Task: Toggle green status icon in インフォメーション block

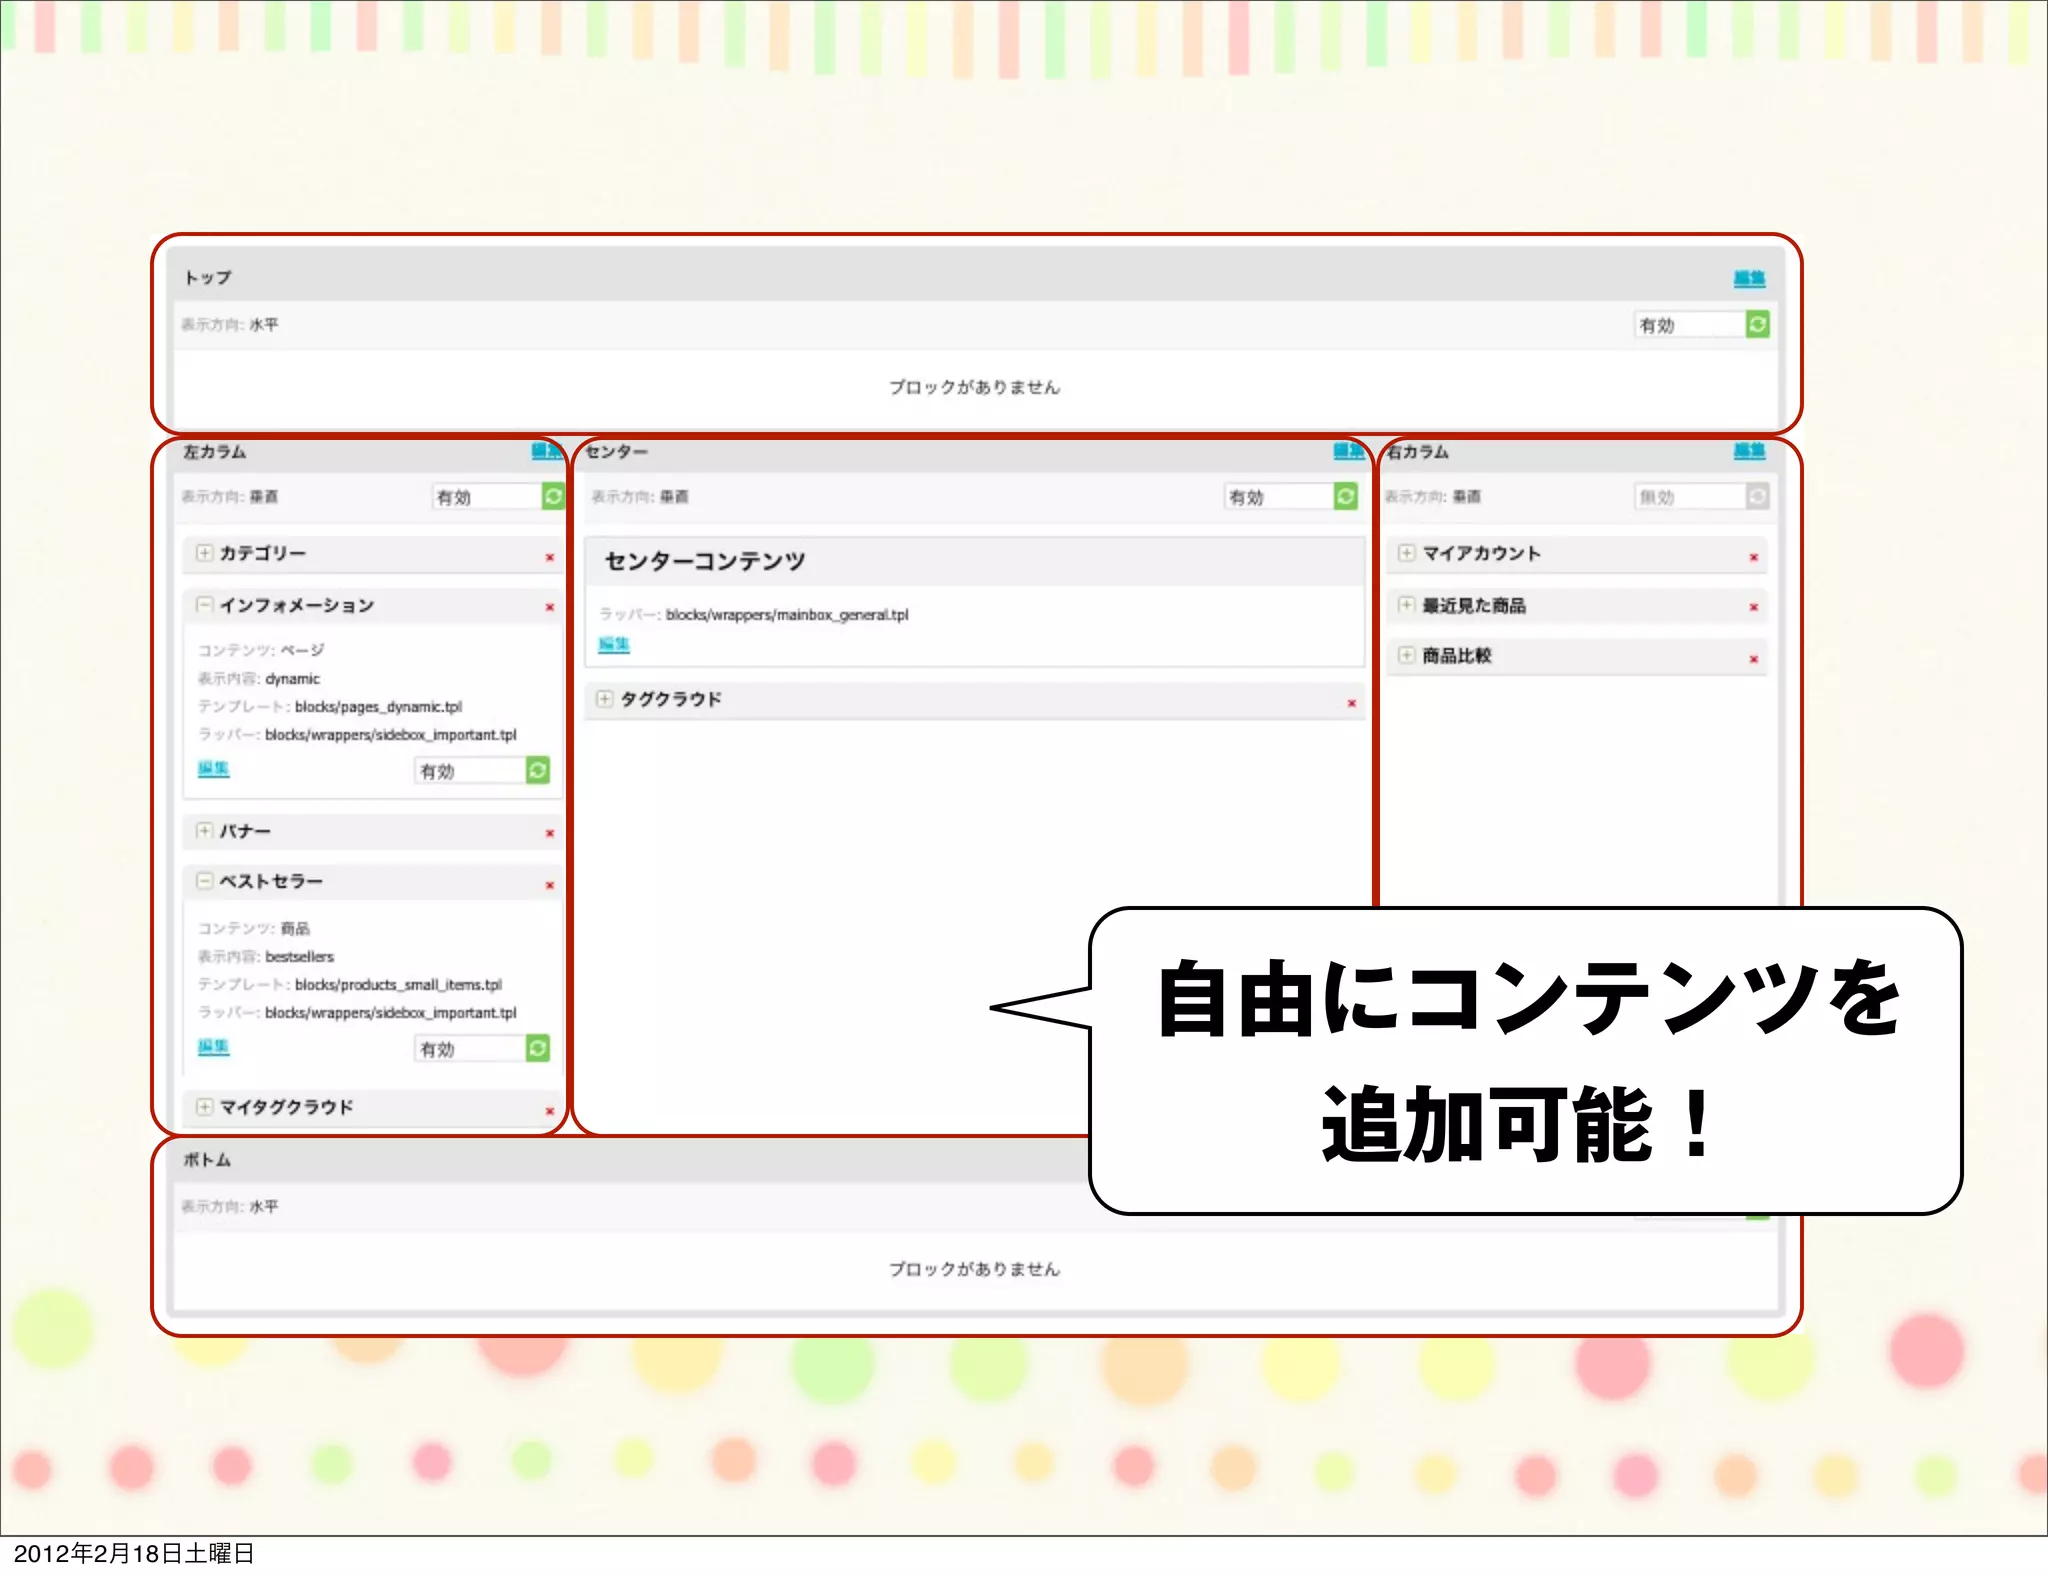Action: 537,770
